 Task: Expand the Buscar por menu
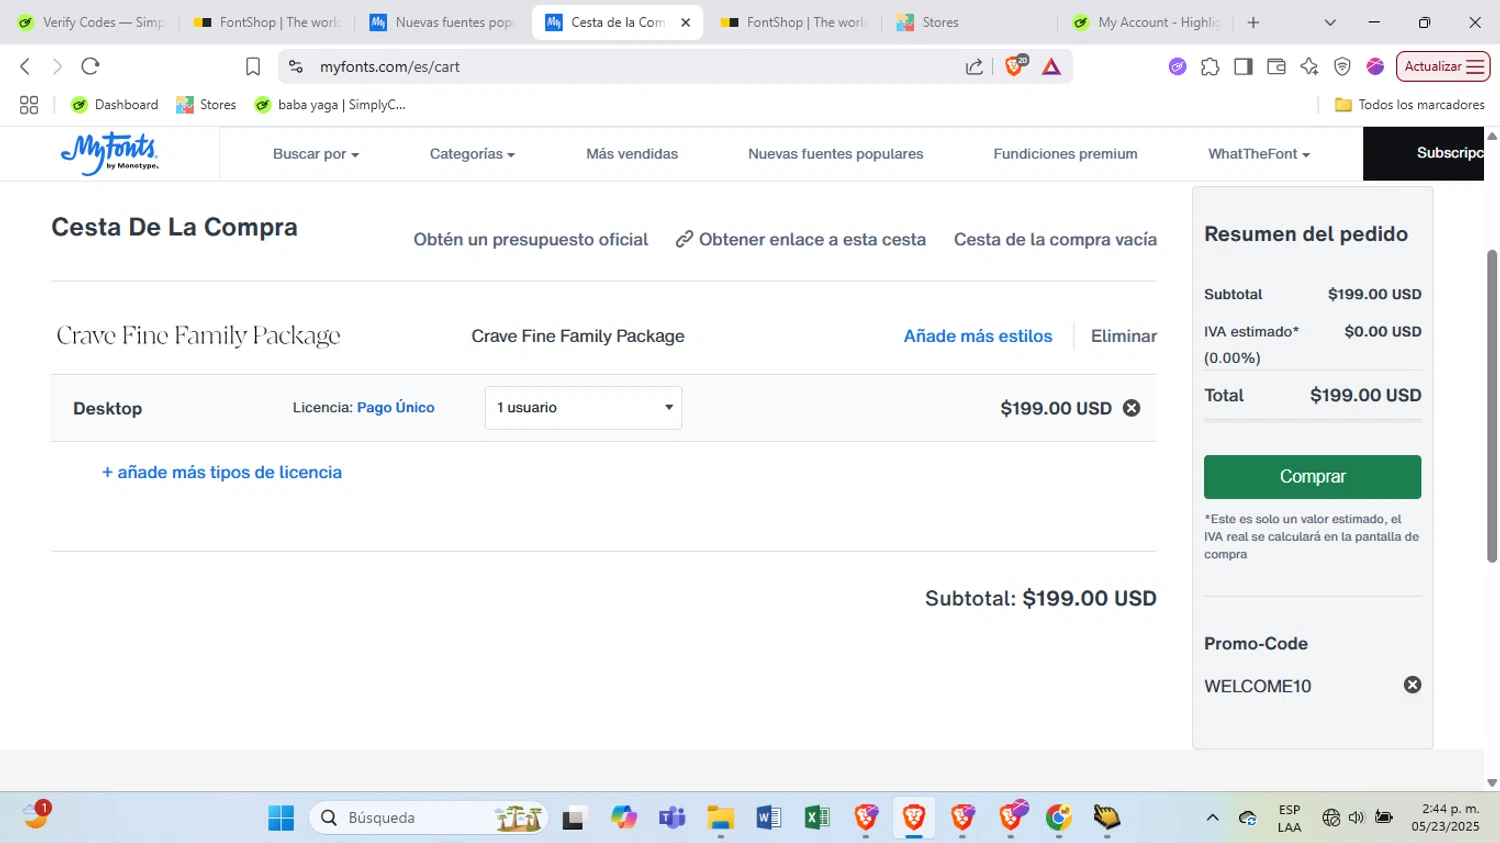pos(315,154)
